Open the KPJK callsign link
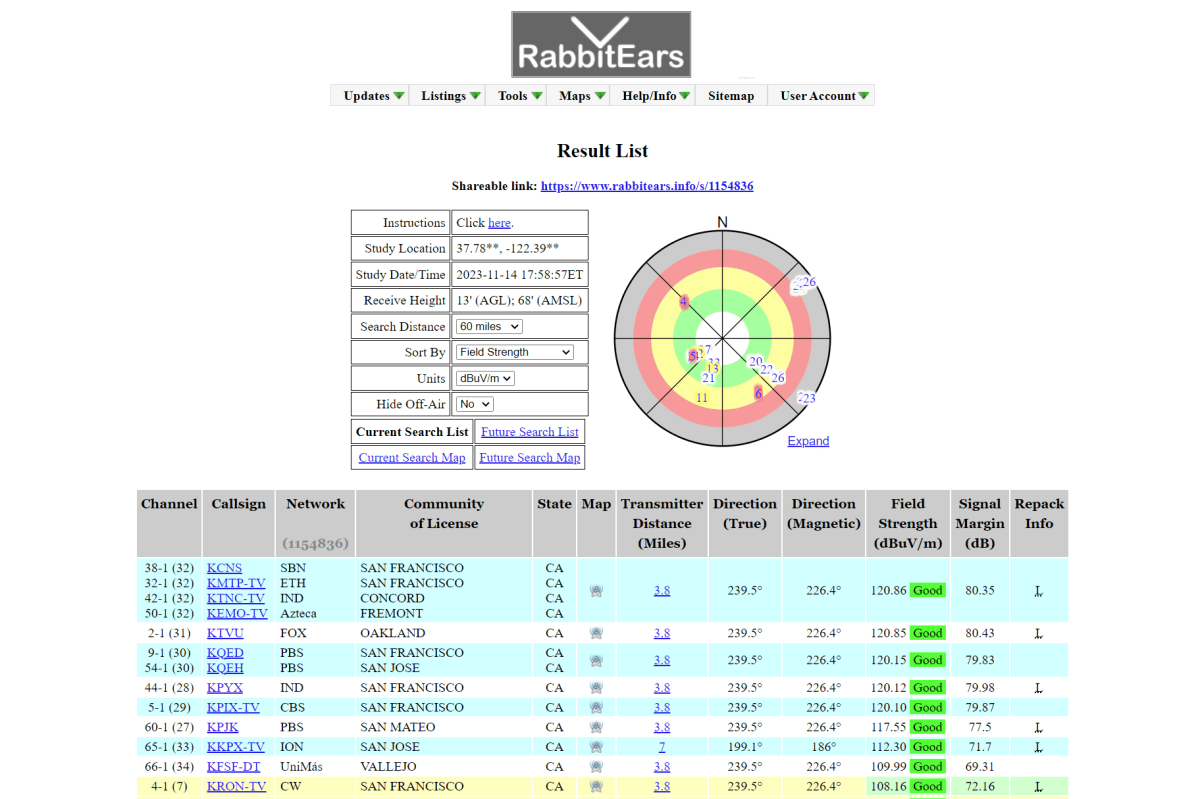Image resolution: width=1200 pixels, height=799 pixels. 223,727
